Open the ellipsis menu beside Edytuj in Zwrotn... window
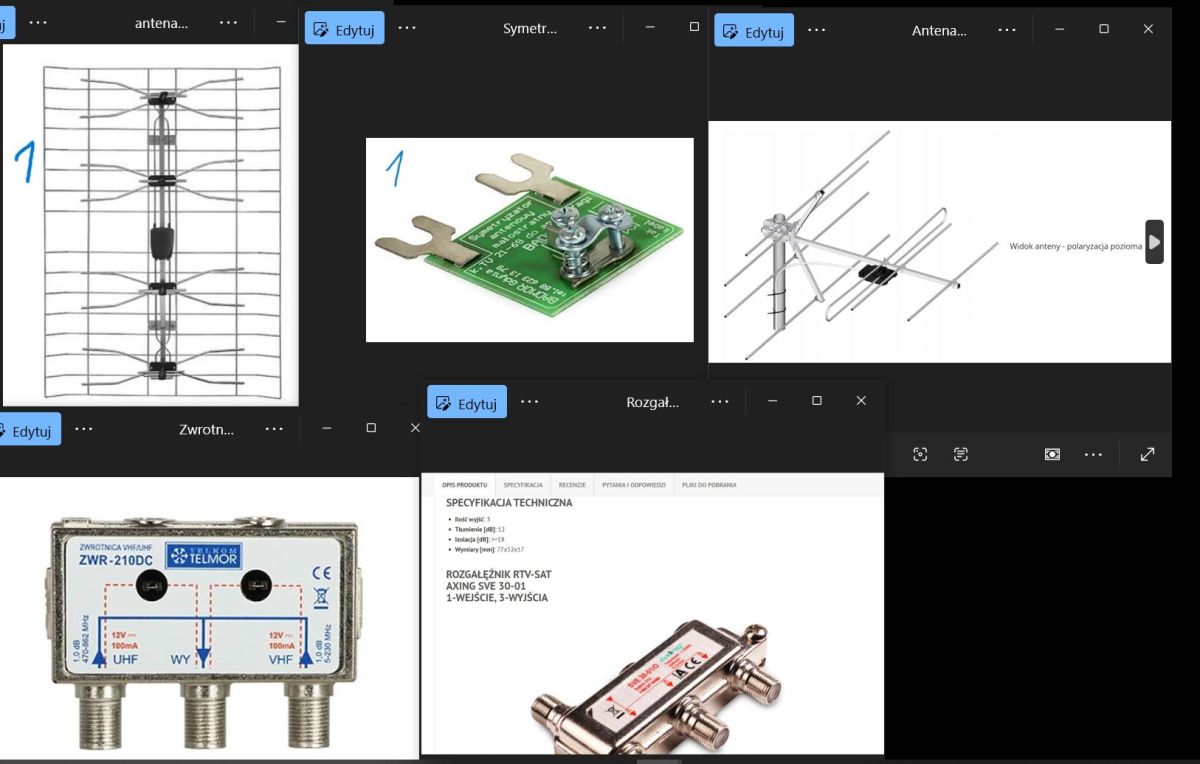The height and width of the screenshot is (764, 1200). 84,429
